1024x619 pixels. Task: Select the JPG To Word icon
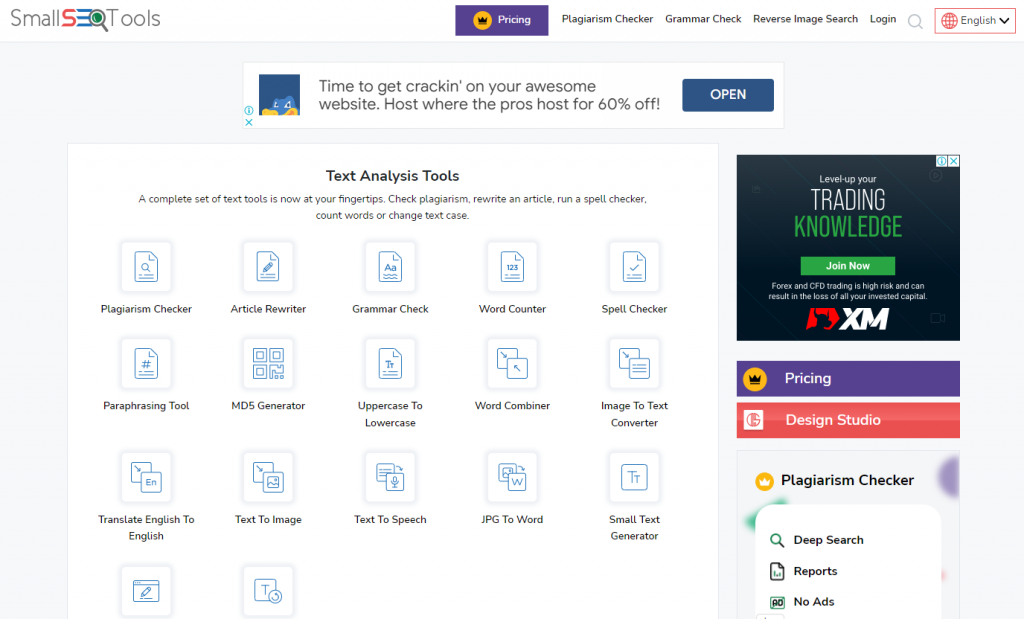point(512,478)
